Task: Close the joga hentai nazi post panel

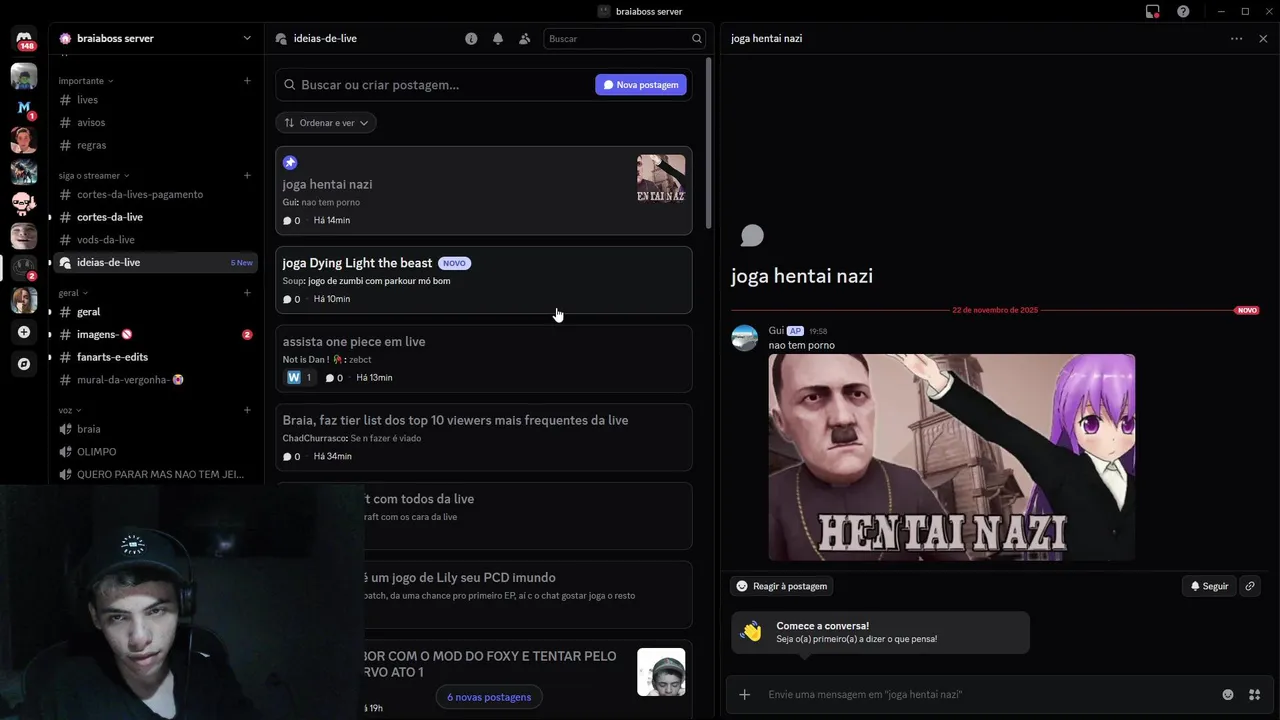Action: coord(1263,39)
